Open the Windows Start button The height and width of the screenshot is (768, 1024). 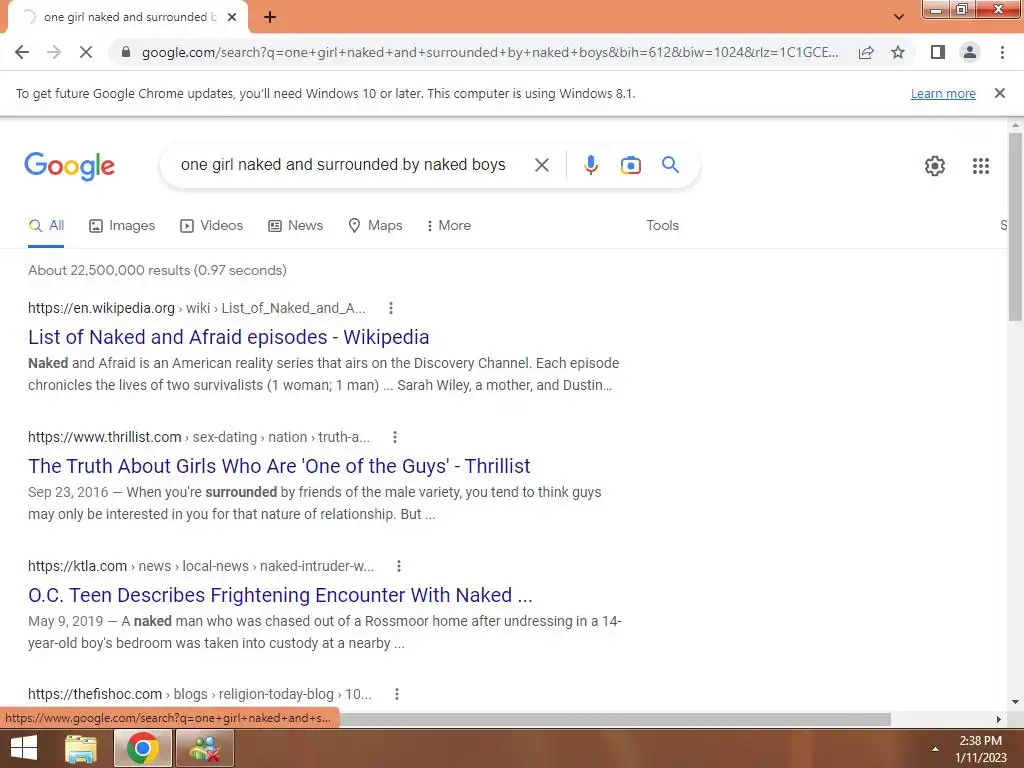point(24,748)
